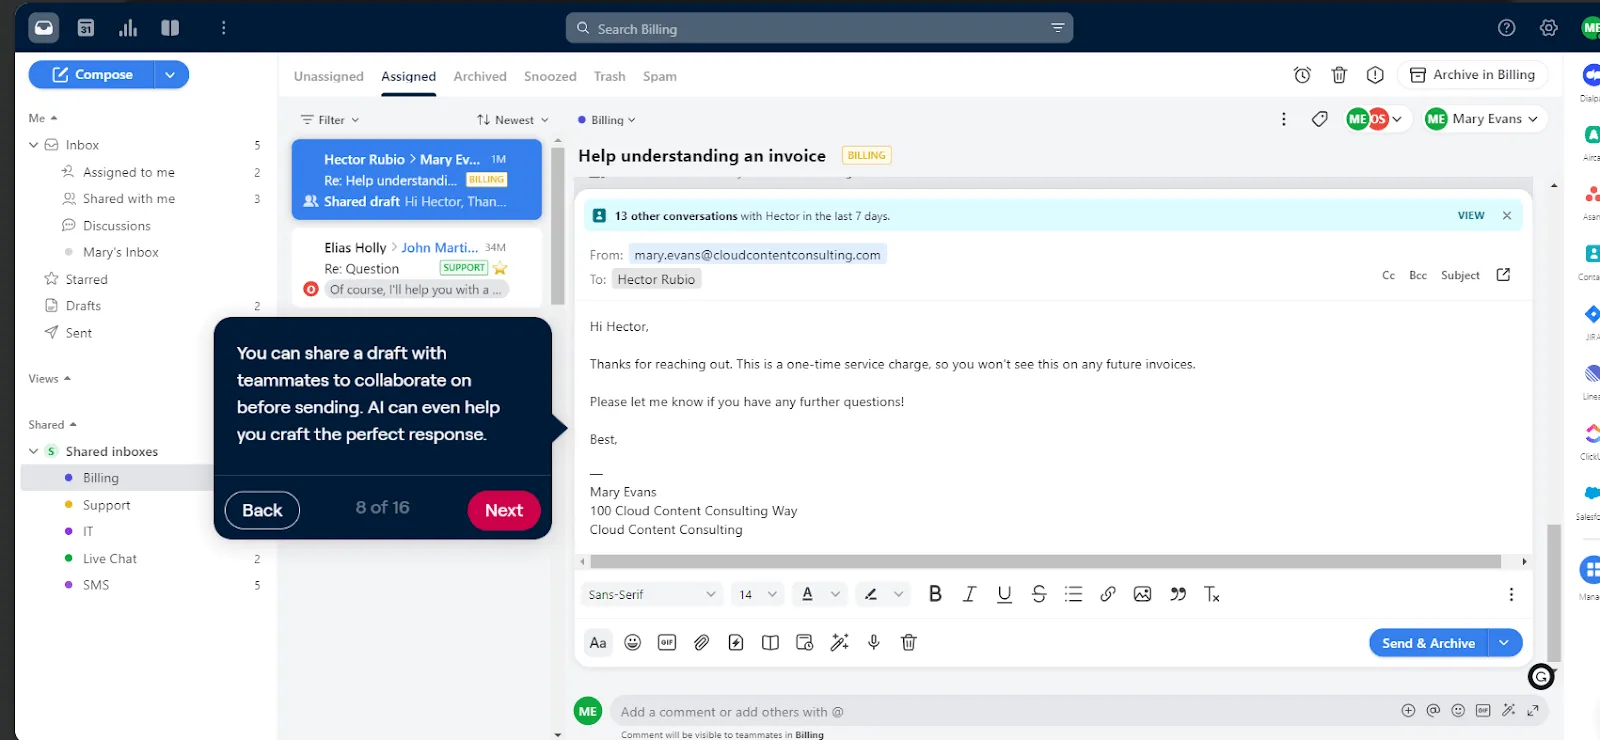Switch to the Archived tab

pyautogui.click(x=480, y=76)
